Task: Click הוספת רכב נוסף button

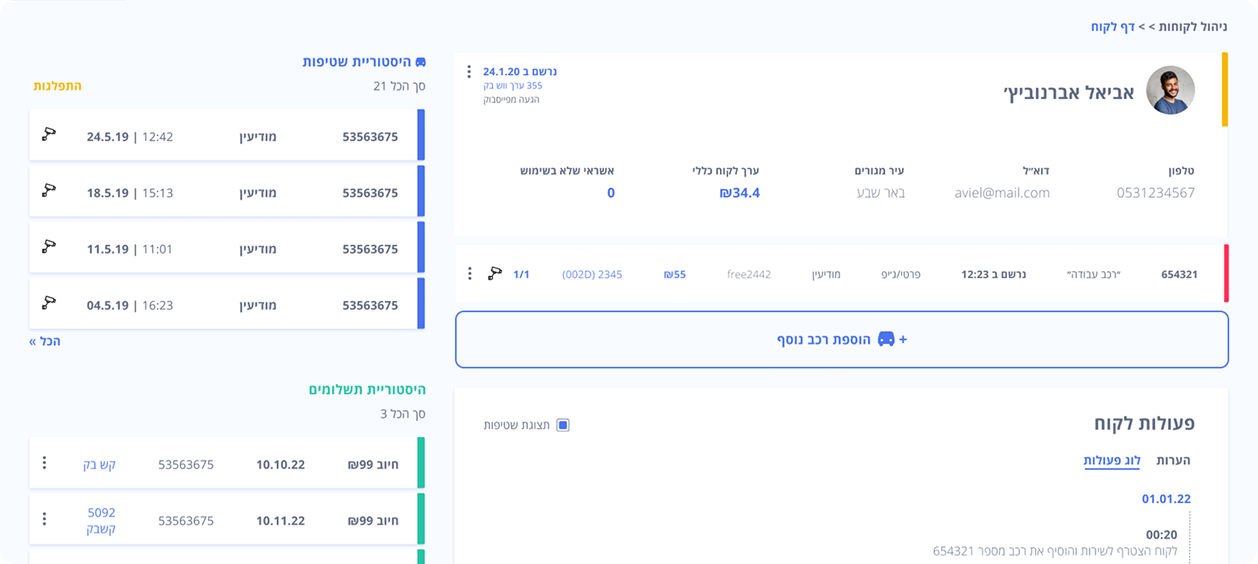Action: pos(842,340)
